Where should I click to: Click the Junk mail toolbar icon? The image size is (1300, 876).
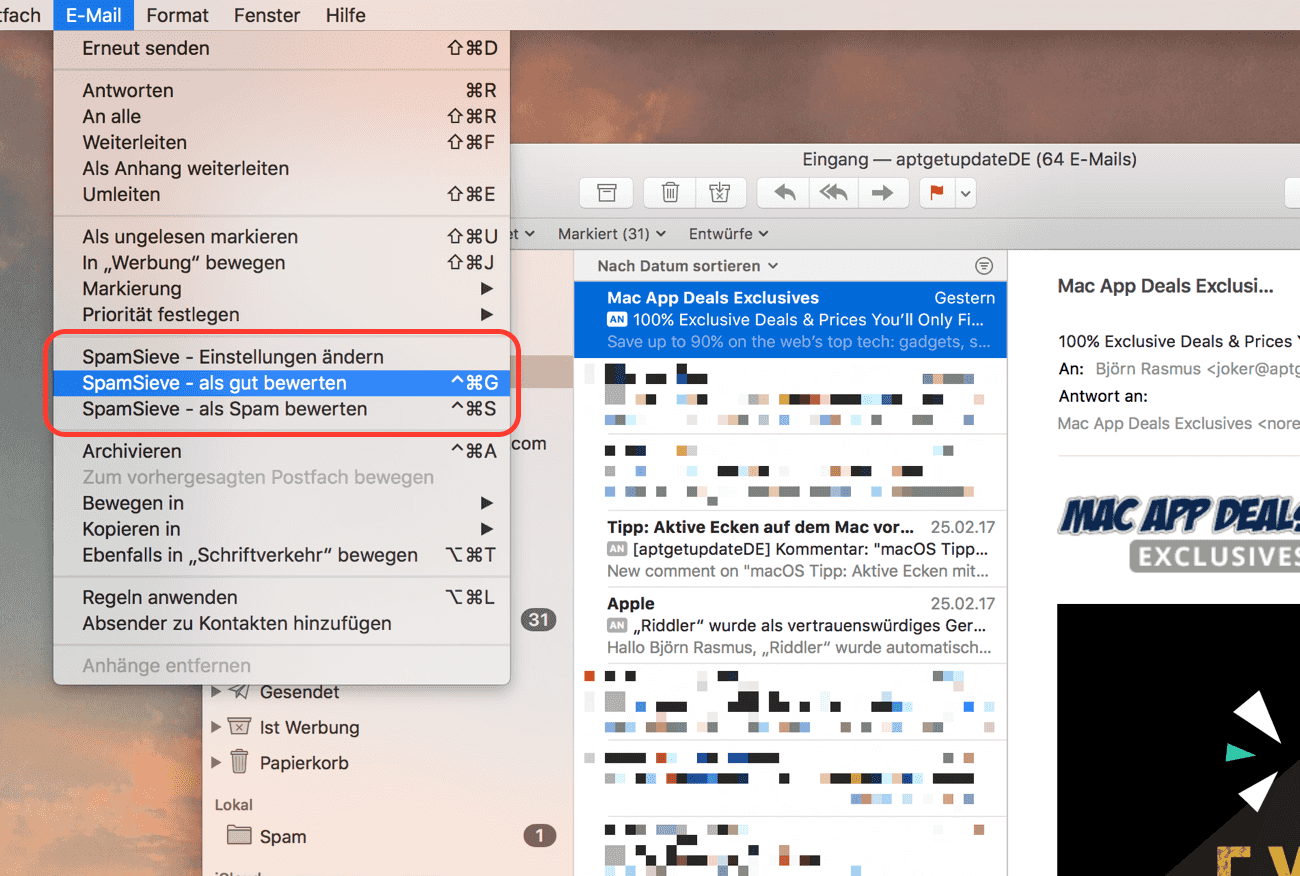(x=720, y=193)
